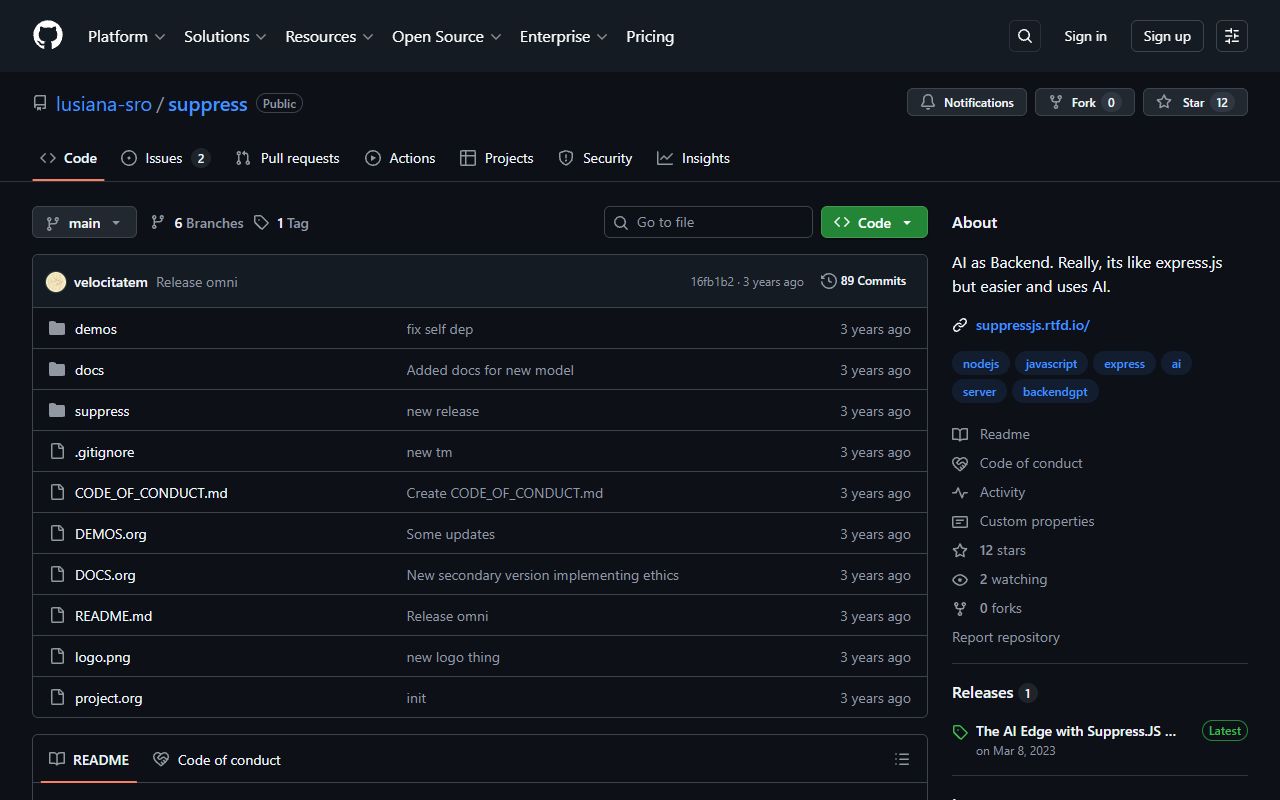1280x800 pixels.
Task: Click the tag icon next to 1 Tag
Action: pos(261,222)
